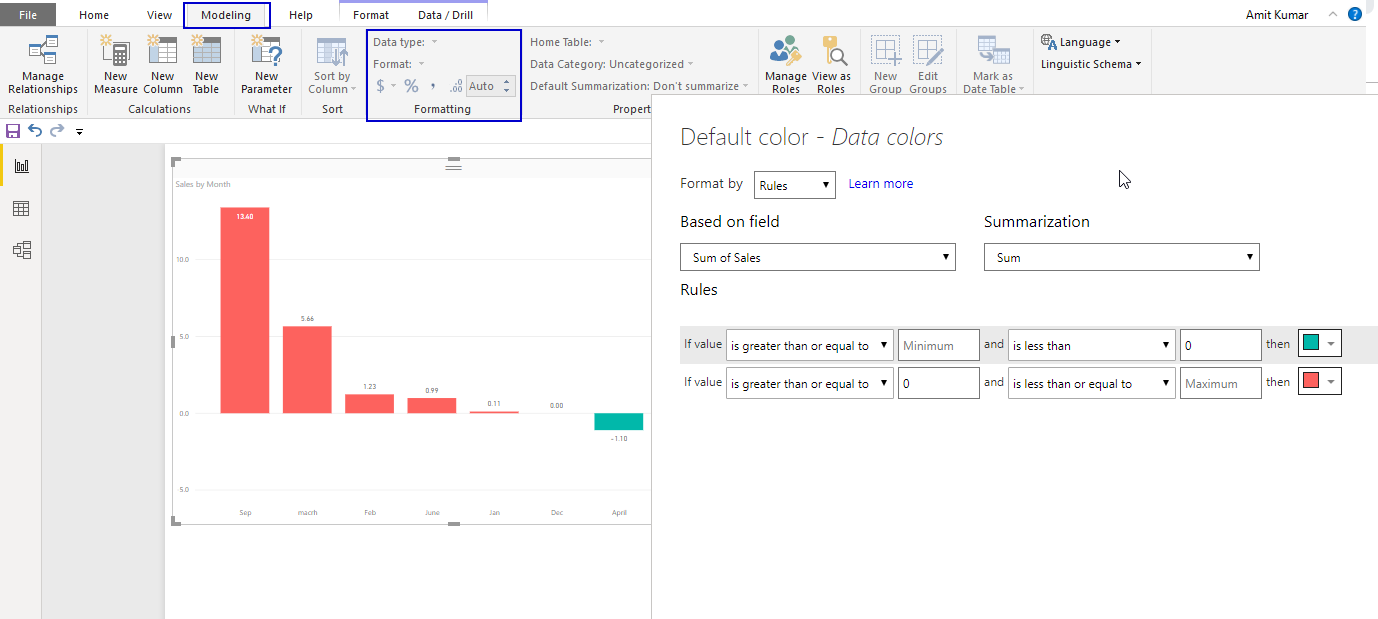Switch to Report view icon

click(21, 166)
